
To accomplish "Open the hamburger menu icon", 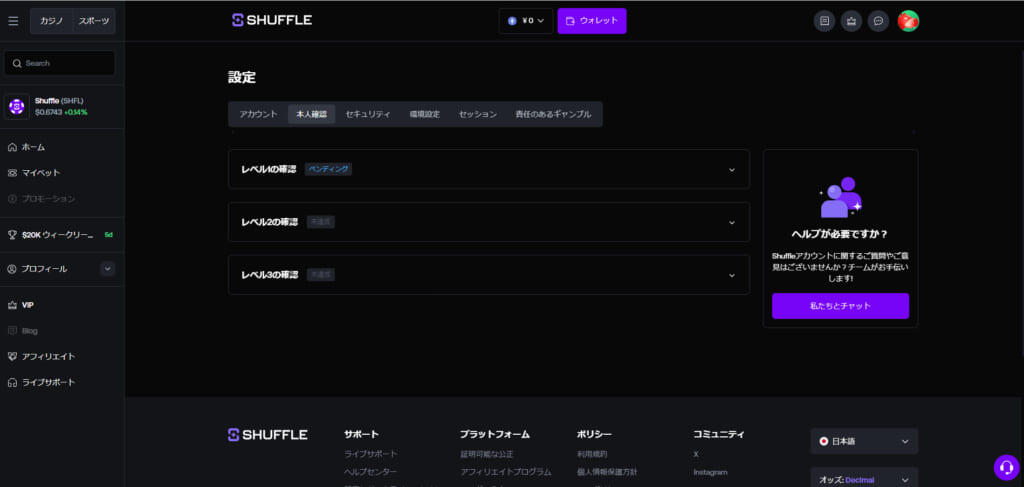I will 13,21.
